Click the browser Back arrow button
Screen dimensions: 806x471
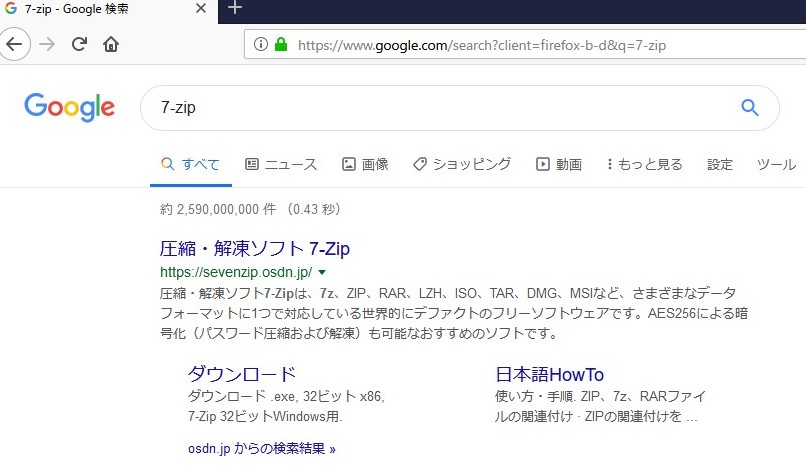(14, 44)
